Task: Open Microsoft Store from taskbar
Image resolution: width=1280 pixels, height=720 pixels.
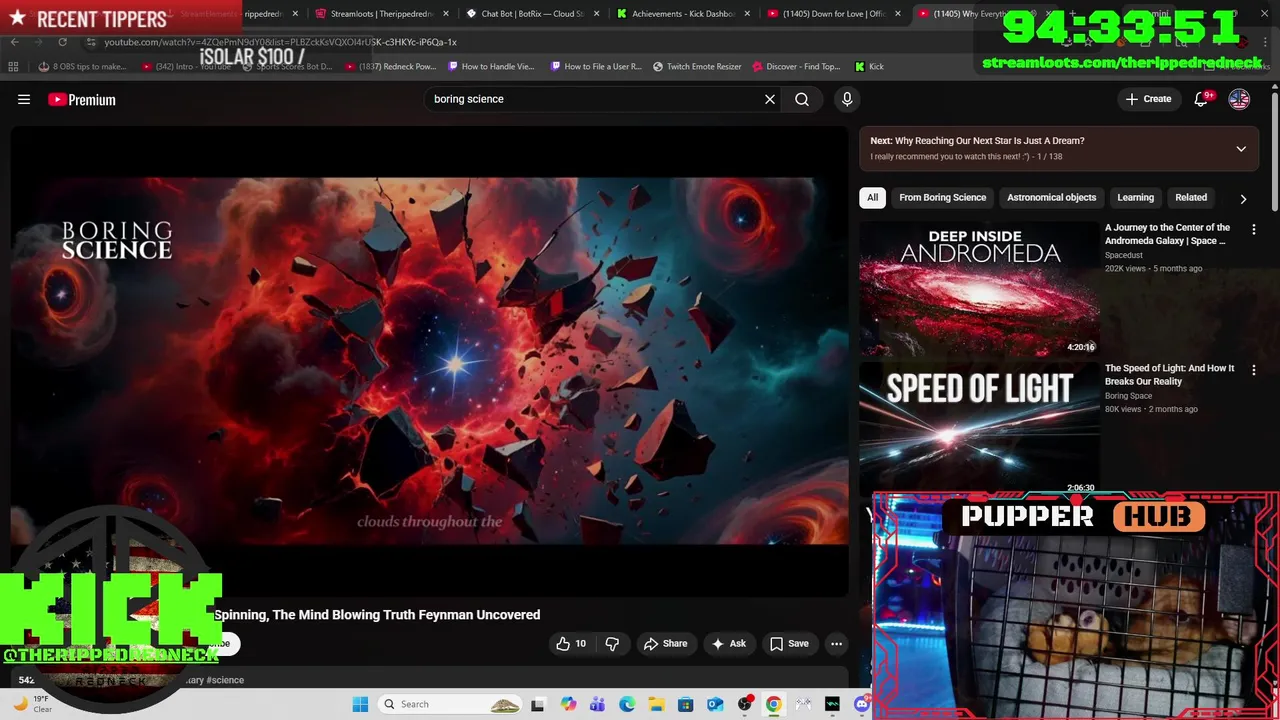Action: coord(685,704)
